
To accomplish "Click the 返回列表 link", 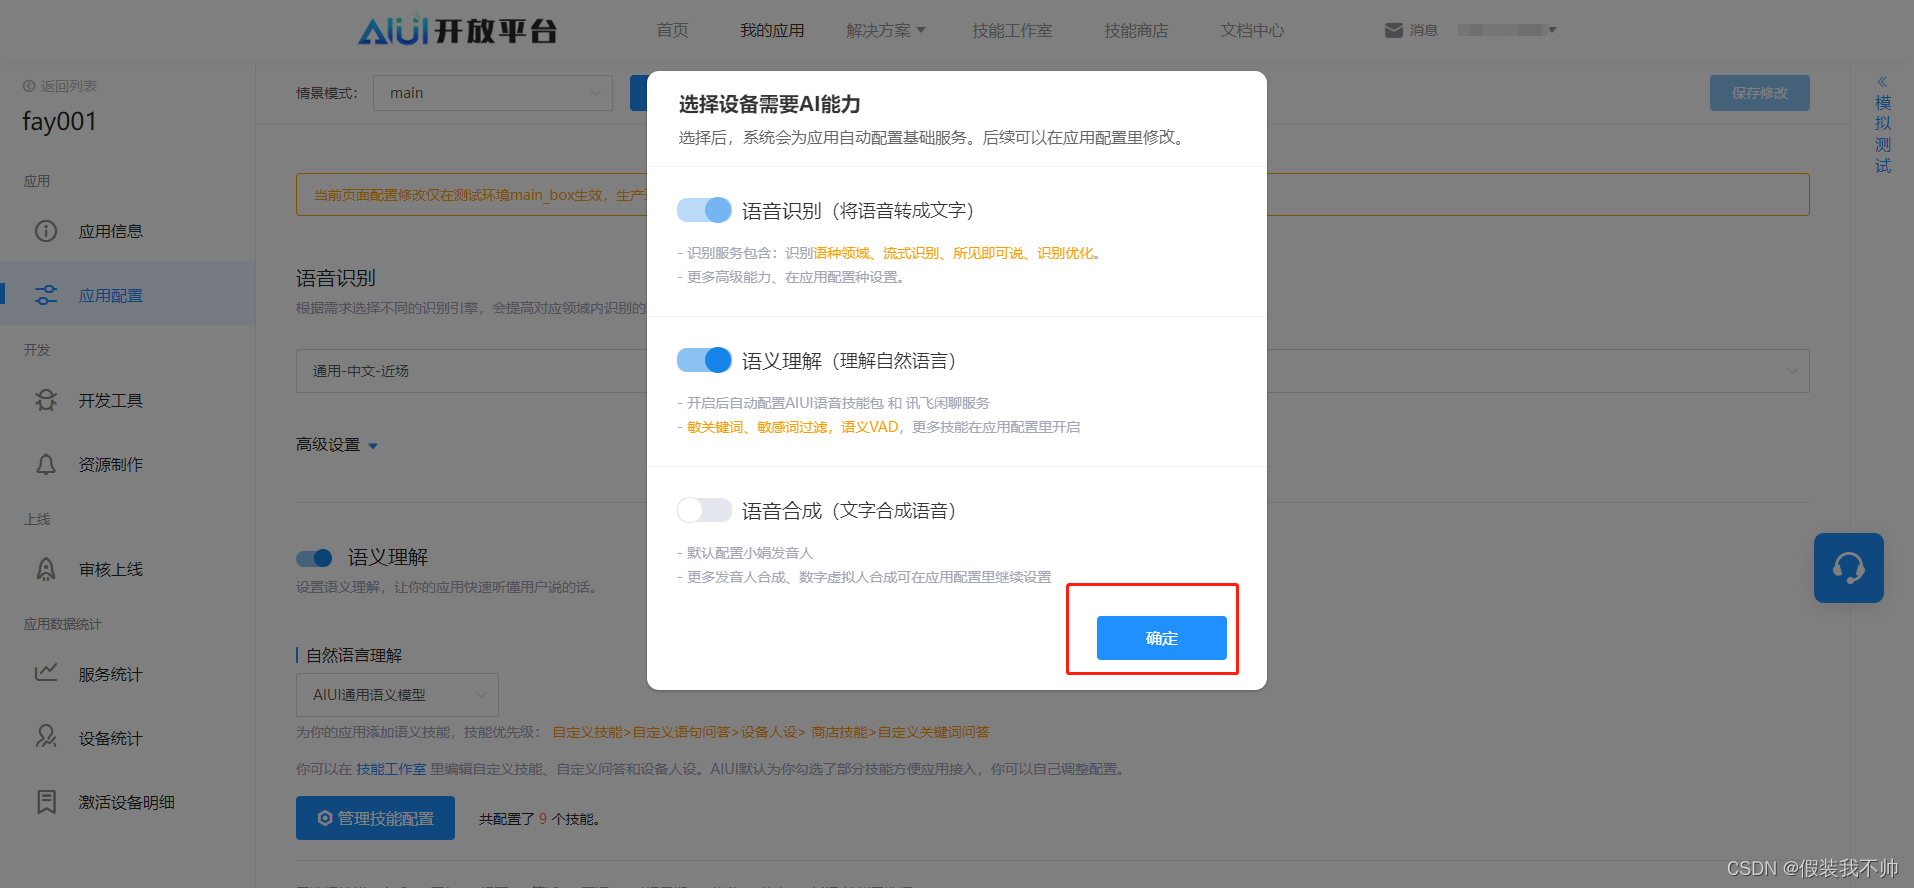I will point(69,86).
